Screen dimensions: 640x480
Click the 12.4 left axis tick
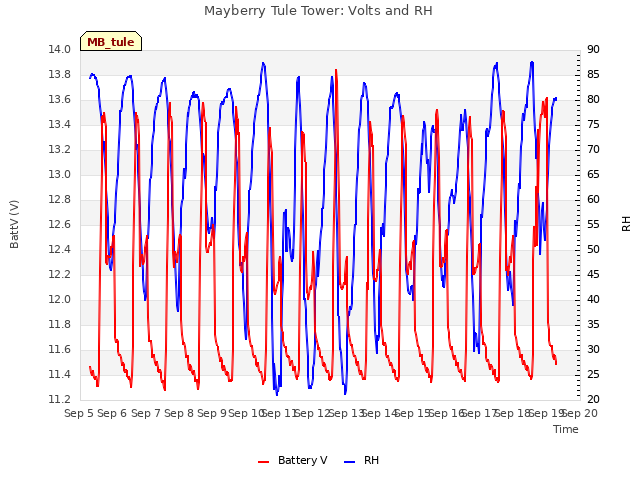[60, 249]
